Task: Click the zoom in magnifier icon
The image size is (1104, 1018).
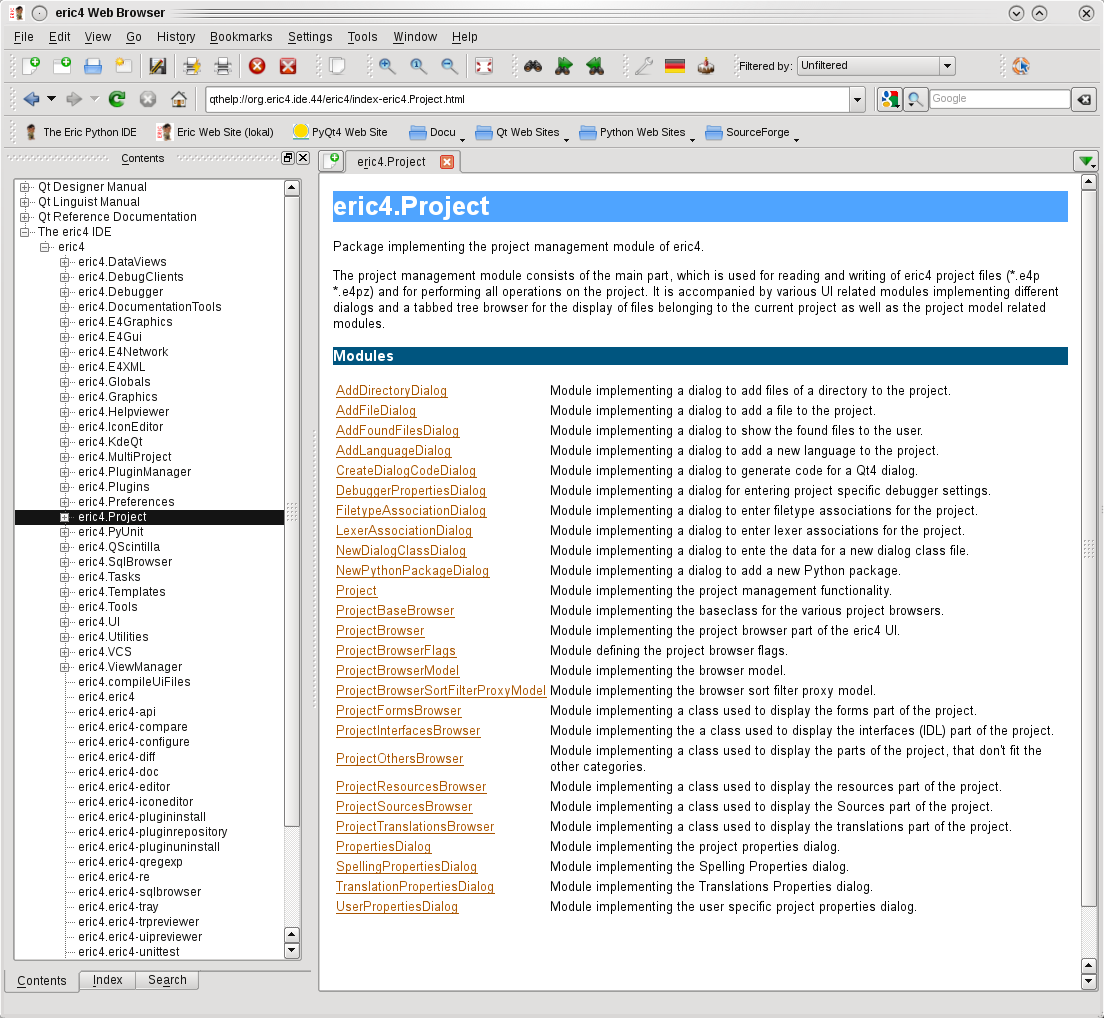Action: tap(387, 66)
